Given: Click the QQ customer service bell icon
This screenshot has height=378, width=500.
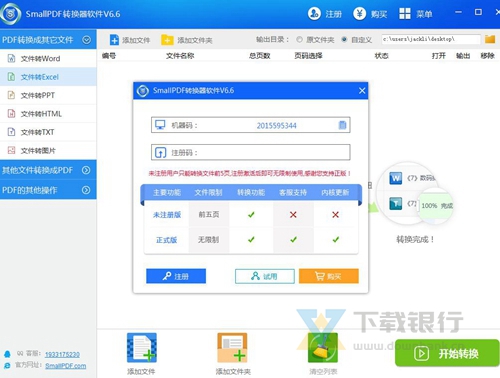Looking at the screenshot, I should [x=7, y=354].
